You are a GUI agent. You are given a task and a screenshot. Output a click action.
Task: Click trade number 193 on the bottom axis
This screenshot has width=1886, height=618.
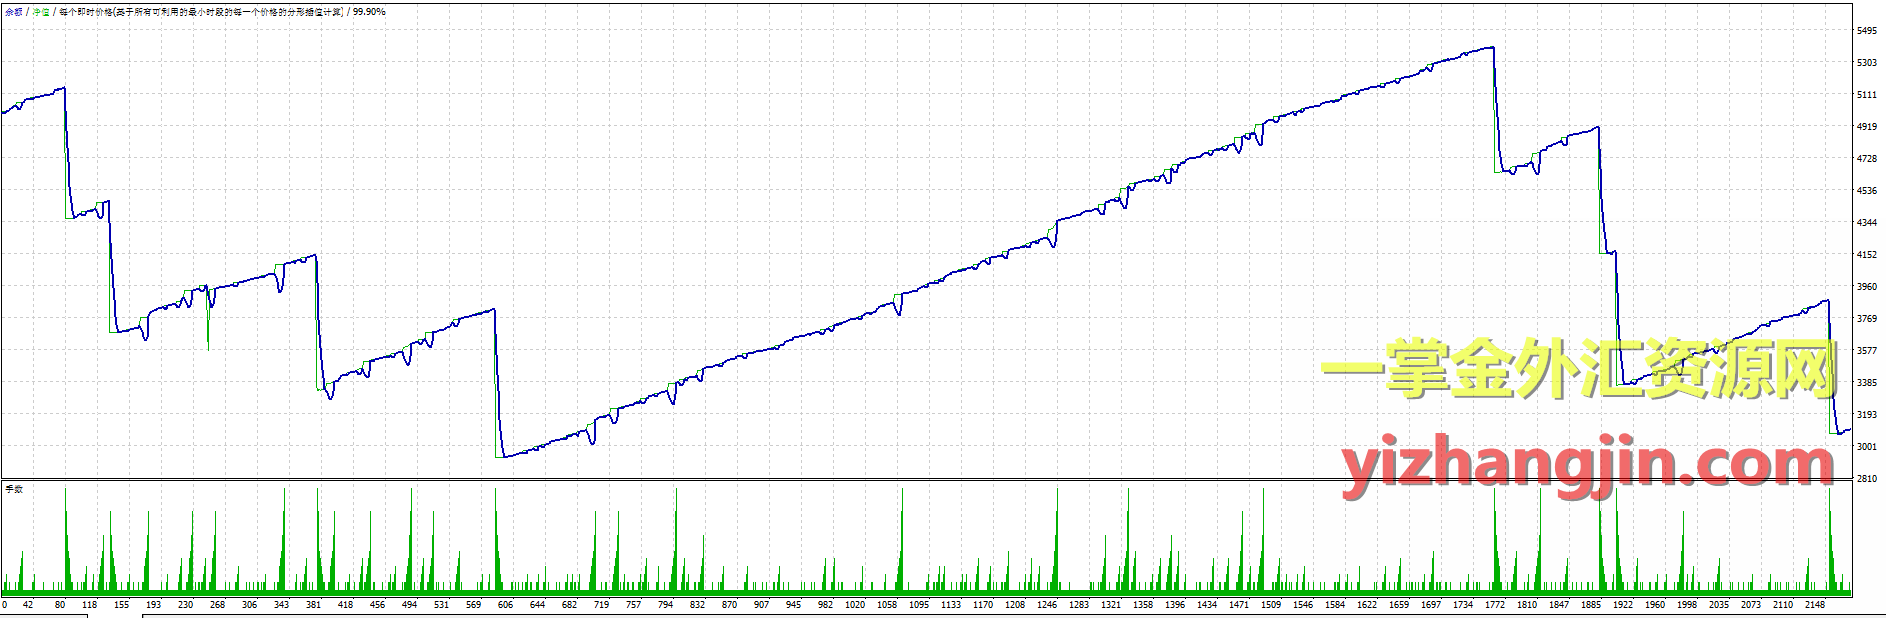click(153, 605)
